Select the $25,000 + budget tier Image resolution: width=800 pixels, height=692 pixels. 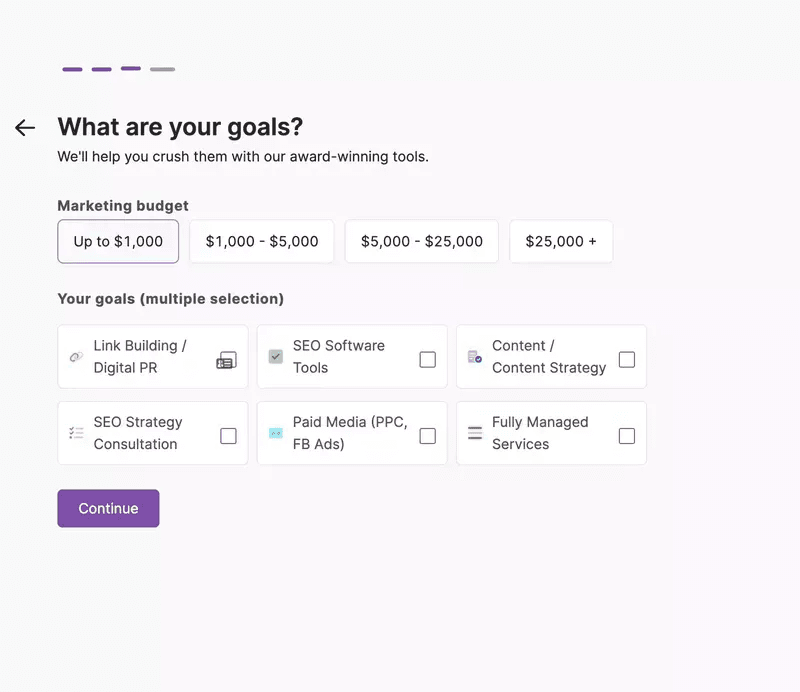pos(561,241)
